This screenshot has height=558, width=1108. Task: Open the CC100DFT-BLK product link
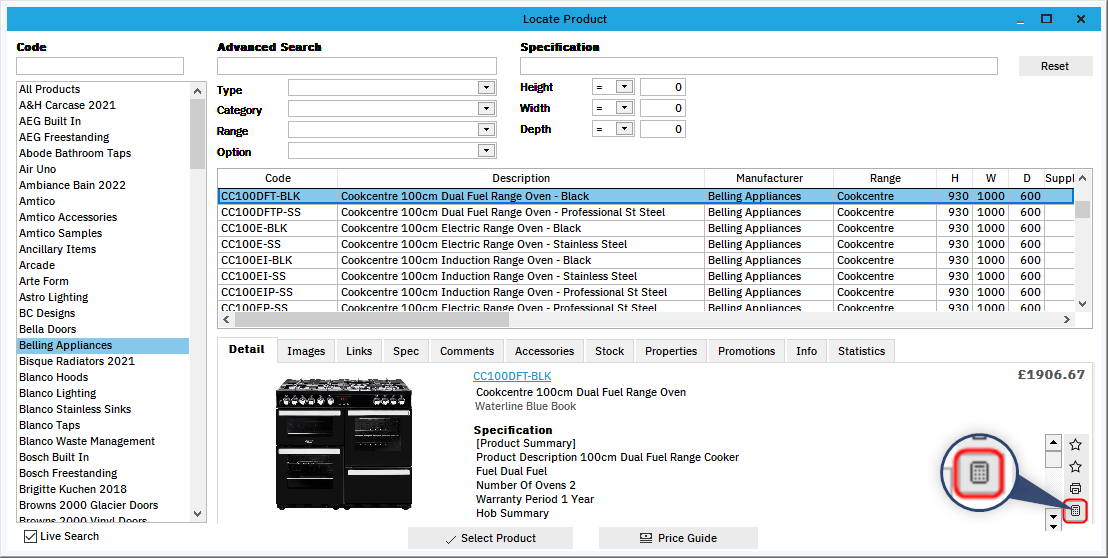tap(512, 376)
